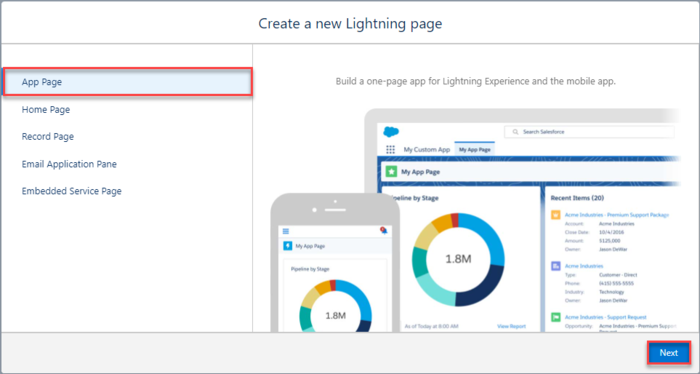Select the App Page option
This screenshot has height=374, width=700.
128,82
